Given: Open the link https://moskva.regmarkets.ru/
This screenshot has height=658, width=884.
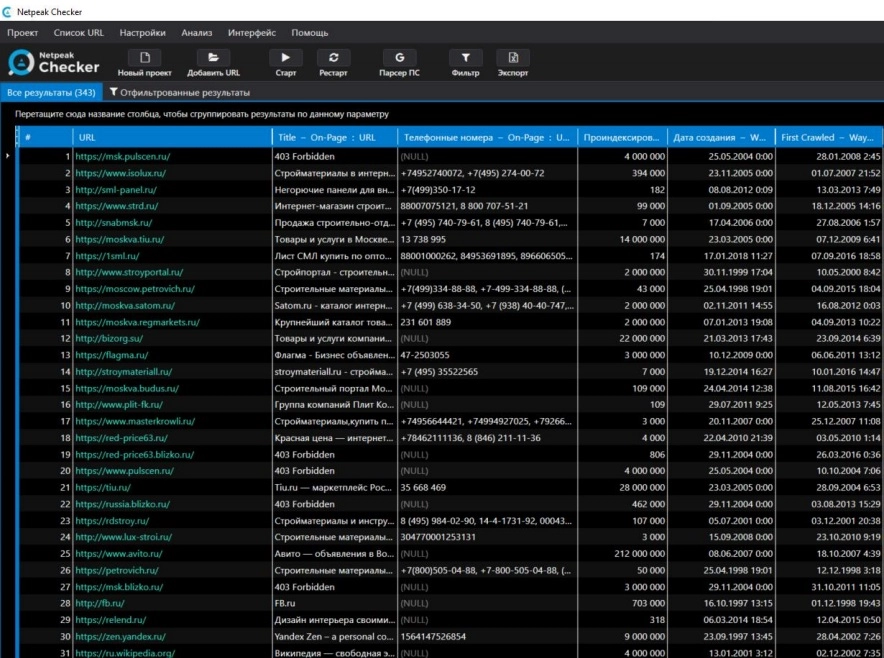Looking at the screenshot, I should click(138, 323).
